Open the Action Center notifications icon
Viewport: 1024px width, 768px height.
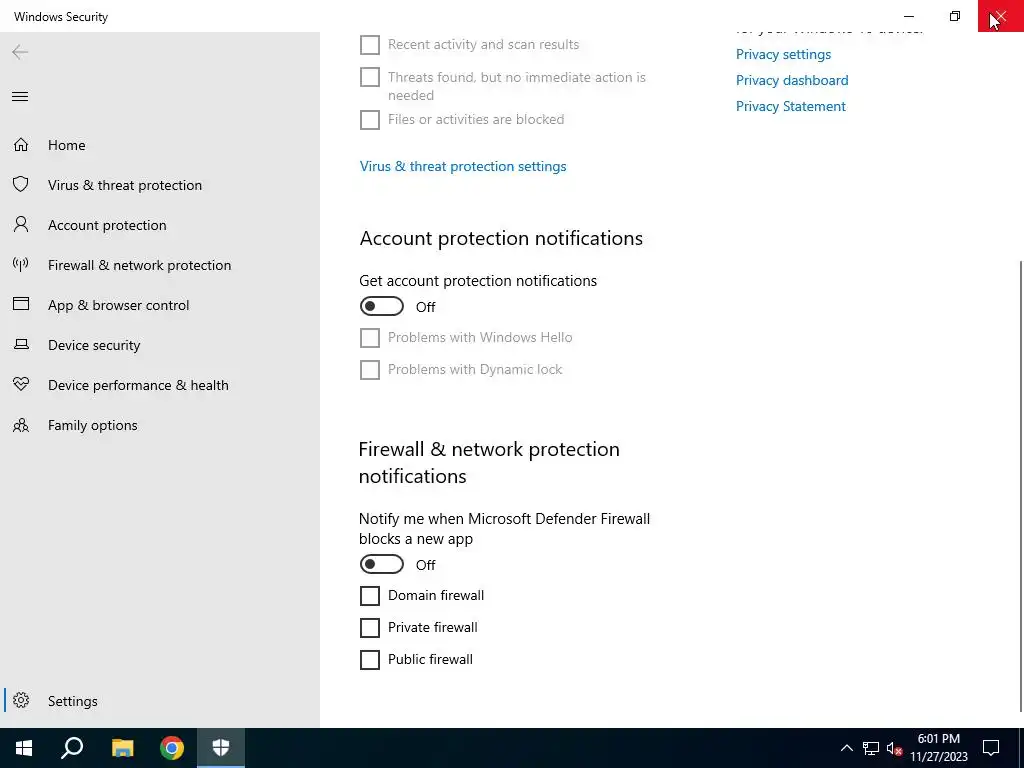[x=991, y=748]
